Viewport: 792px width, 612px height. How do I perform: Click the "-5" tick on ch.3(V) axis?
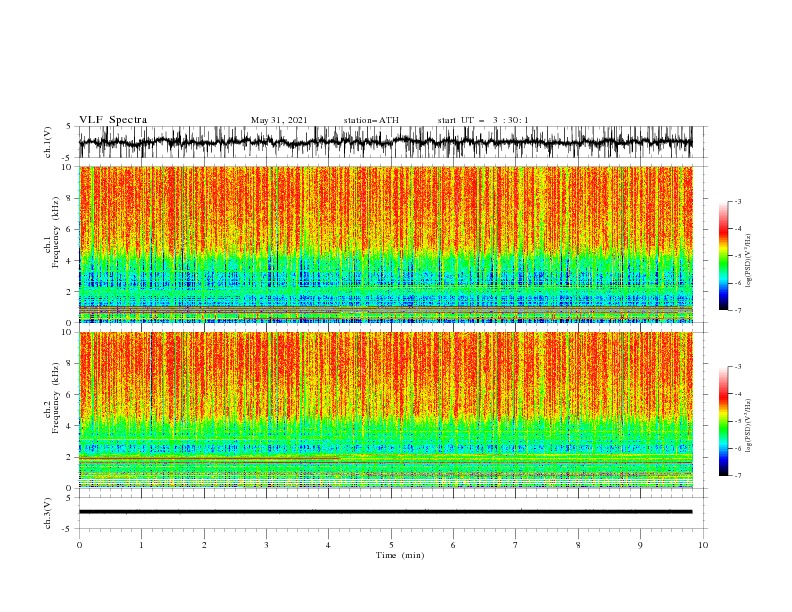click(x=68, y=529)
